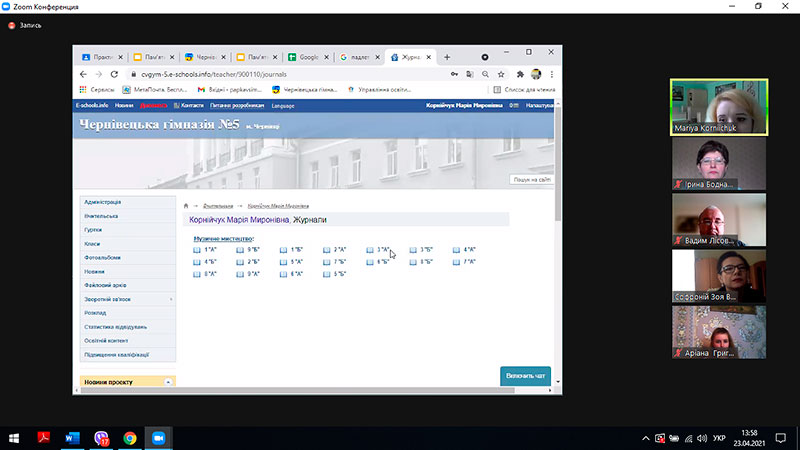
Task: Click the home icon in breadcrumb
Action: (x=186, y=206)
